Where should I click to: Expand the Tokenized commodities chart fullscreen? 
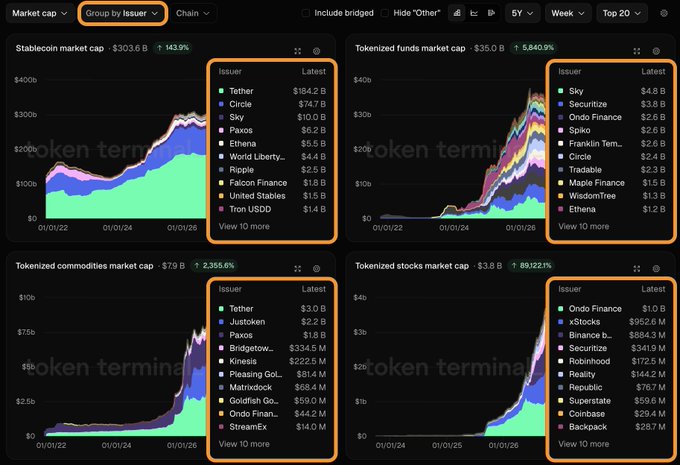[298, 269]
